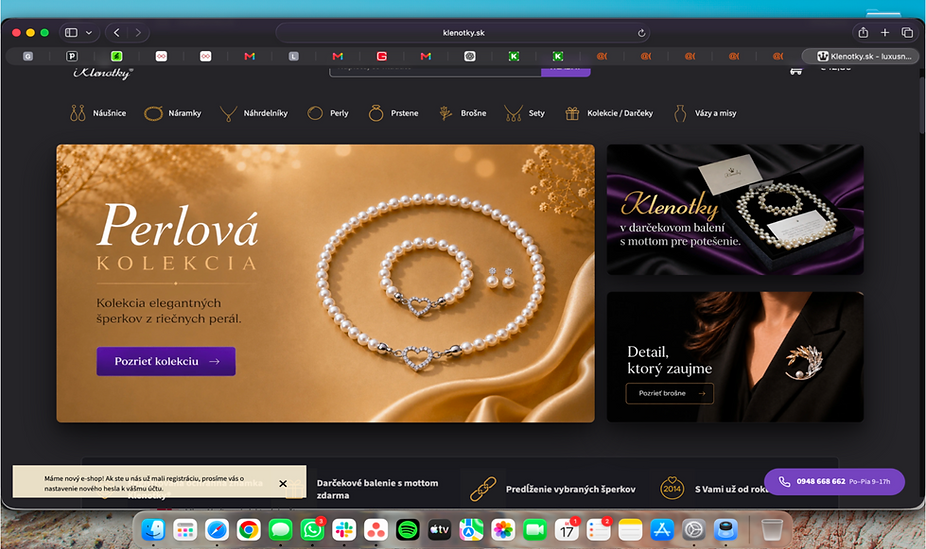Click the S Vami už od roku text

pos(731,489)
